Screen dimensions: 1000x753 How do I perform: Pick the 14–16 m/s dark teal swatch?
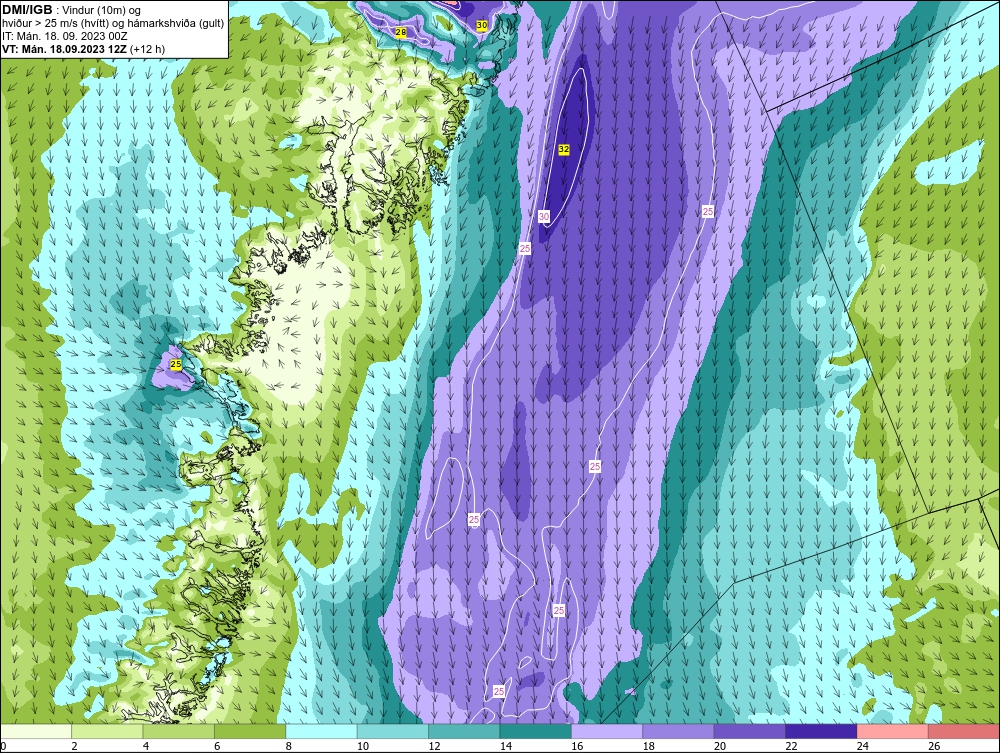pos(536,731)
